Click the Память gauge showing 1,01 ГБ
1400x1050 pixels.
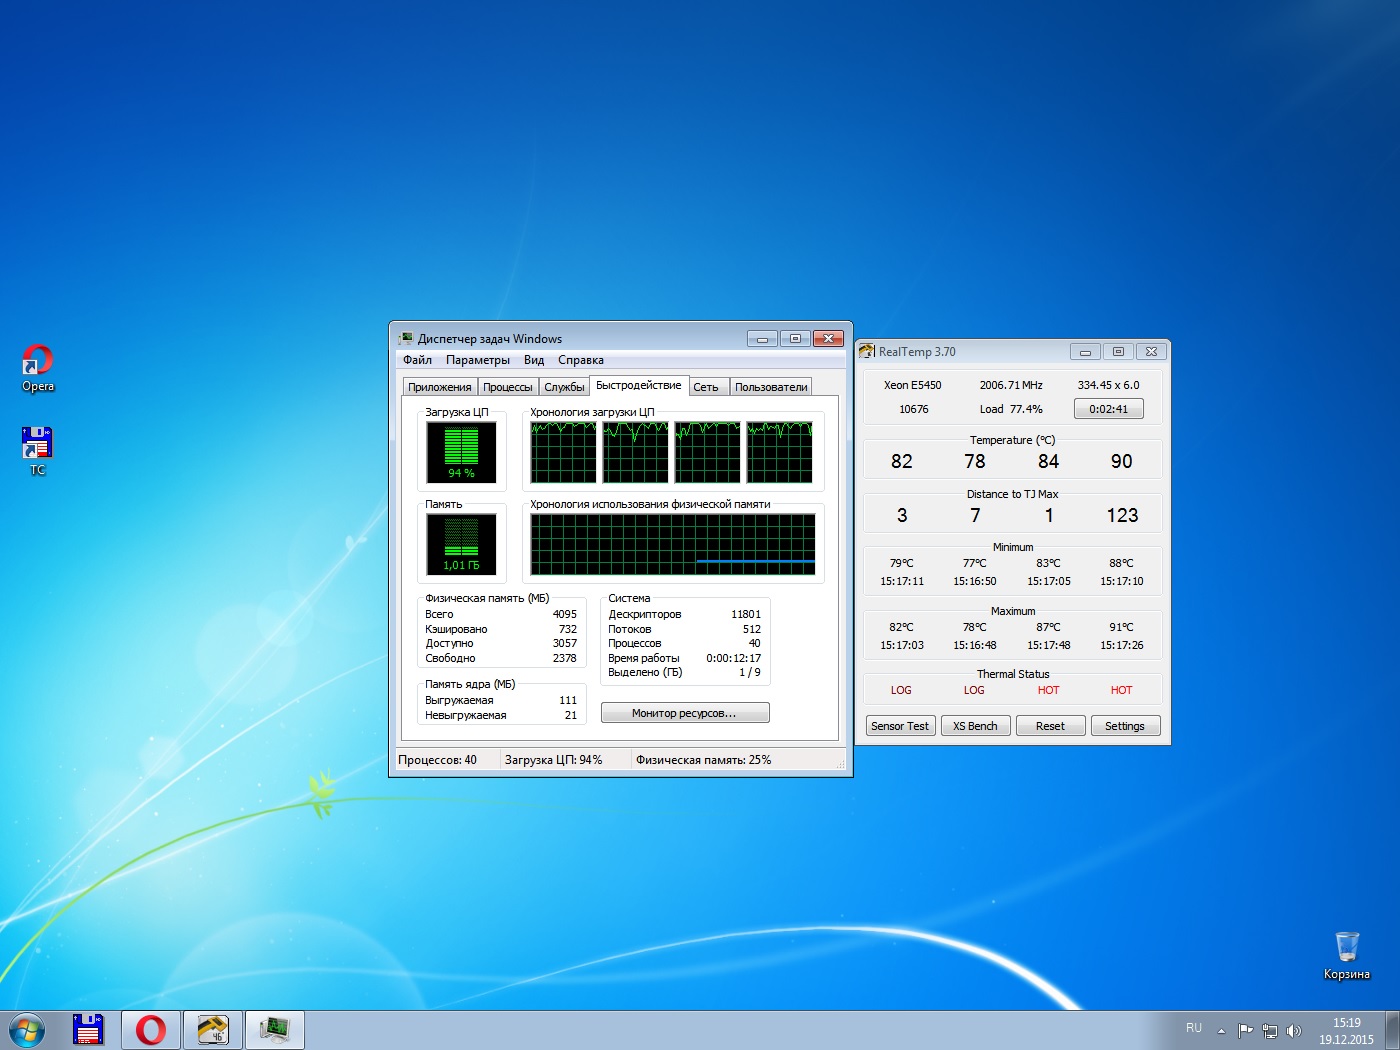(461, 544)
